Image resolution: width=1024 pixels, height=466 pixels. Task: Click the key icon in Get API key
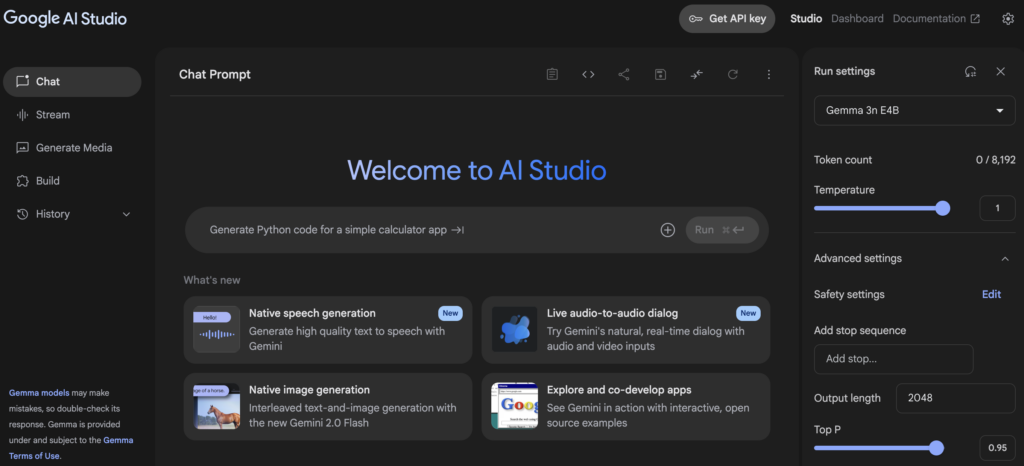[696, 19]
